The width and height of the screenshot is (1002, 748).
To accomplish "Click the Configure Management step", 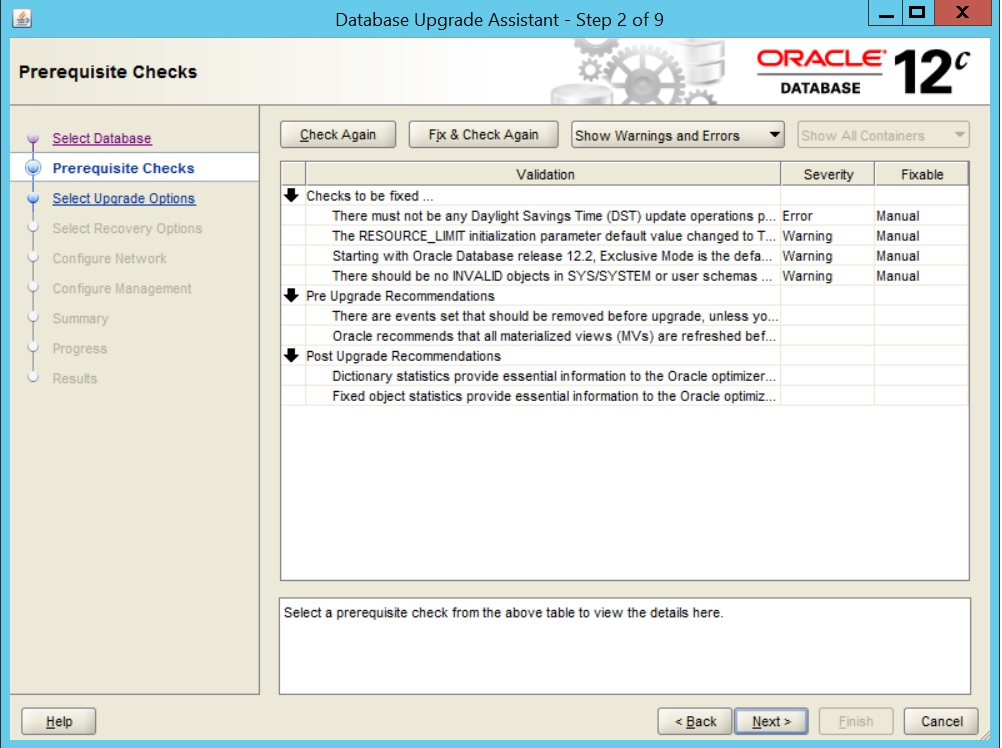I will pyautogui.click(x=122, y=288).
